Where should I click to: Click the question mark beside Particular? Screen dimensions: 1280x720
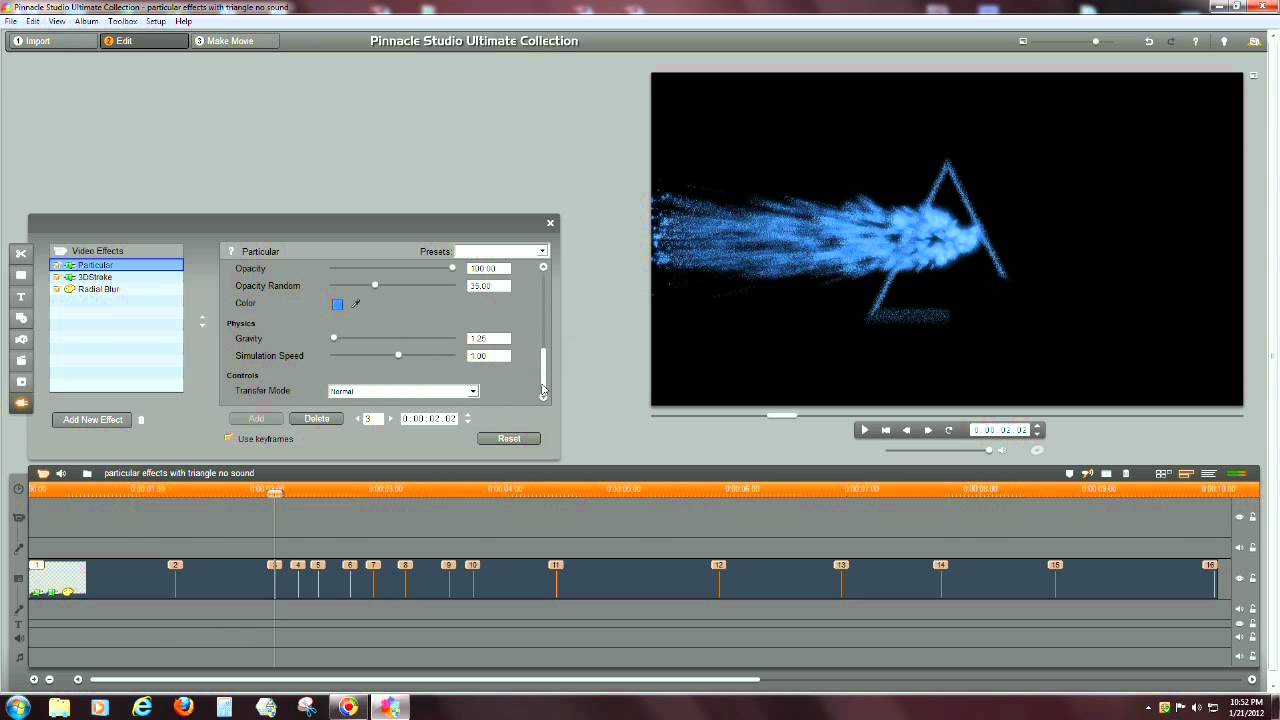click(x=231, y=251)
